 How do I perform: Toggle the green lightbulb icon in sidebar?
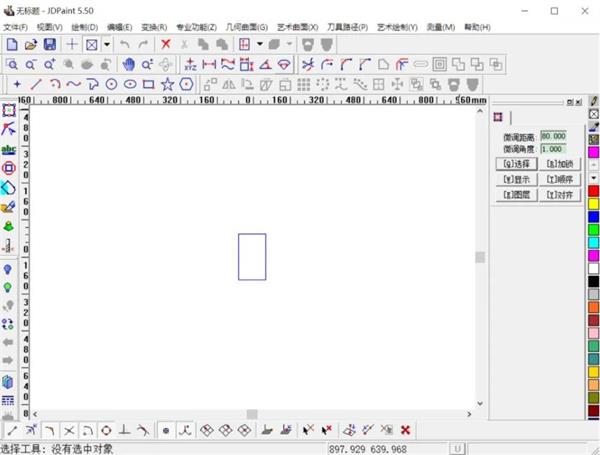click(x=8, y=288)
